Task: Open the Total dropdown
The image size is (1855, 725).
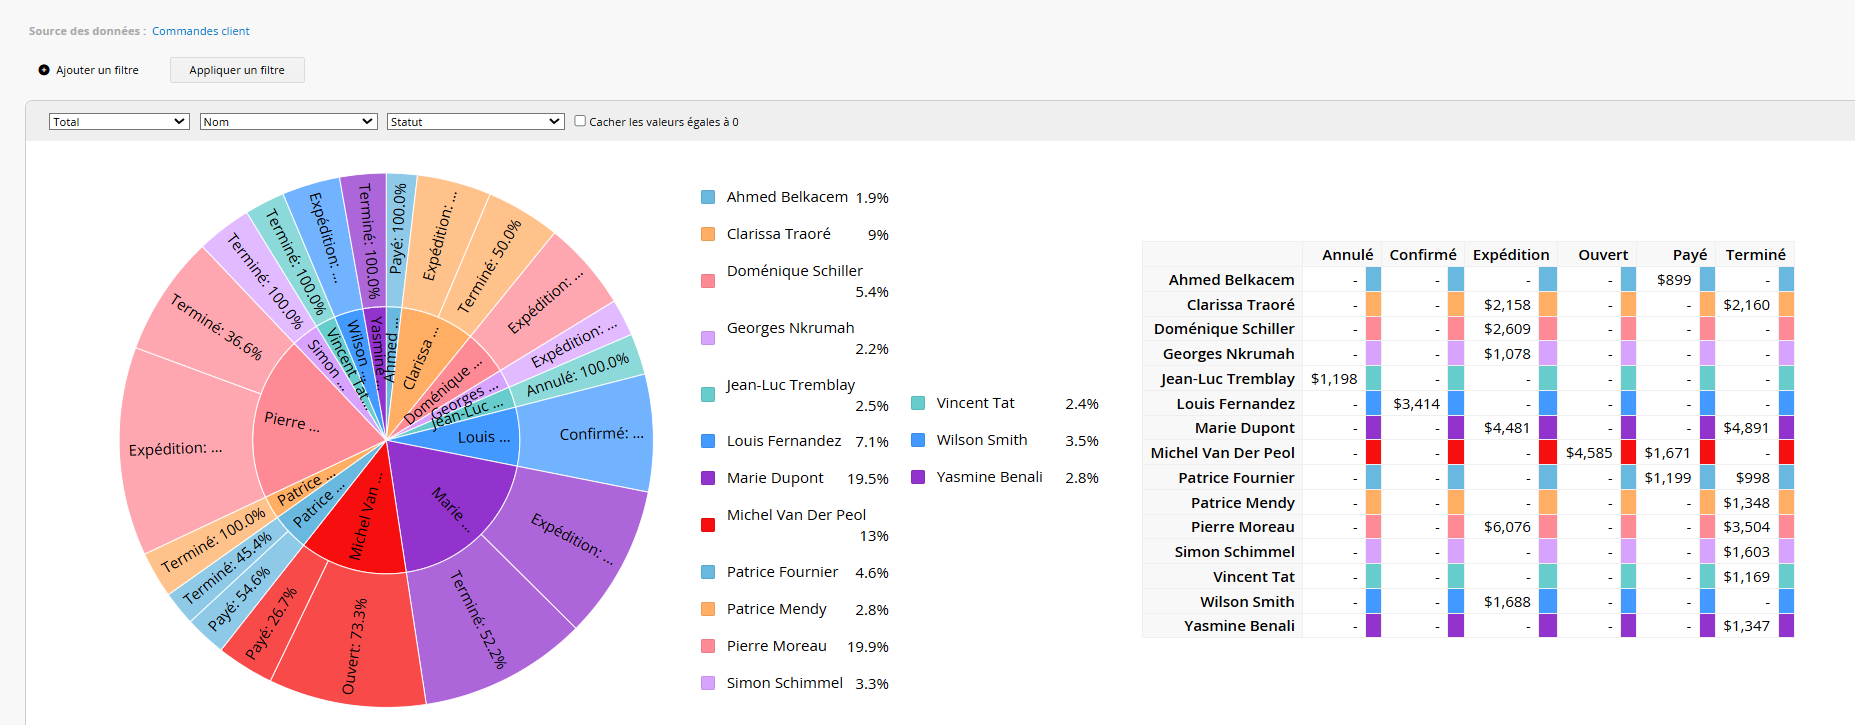Action: 119,122
